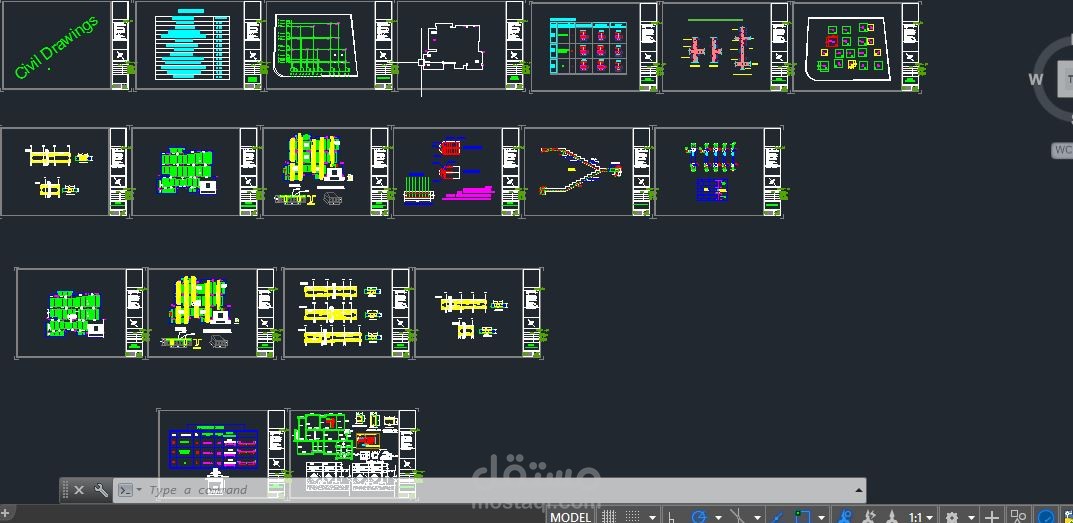Toggle drawing grid display
Screen dimensions: 1073x523
tap(609, 517)
